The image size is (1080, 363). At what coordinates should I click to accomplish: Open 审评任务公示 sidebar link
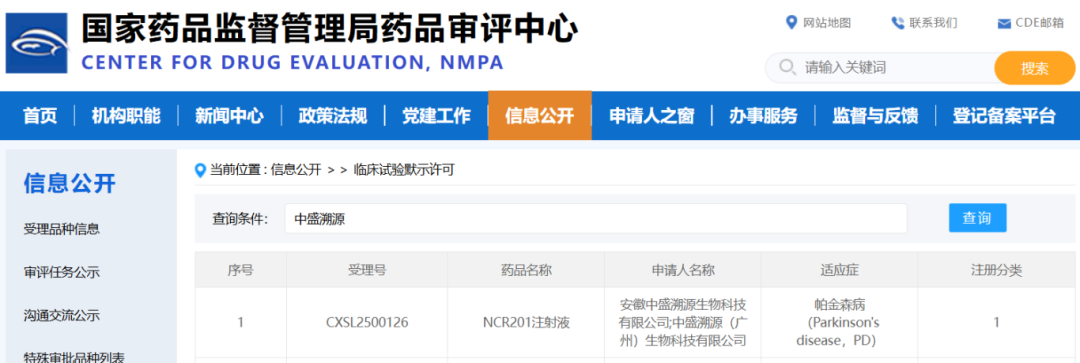pyautogui.click(x=61, y=273)
